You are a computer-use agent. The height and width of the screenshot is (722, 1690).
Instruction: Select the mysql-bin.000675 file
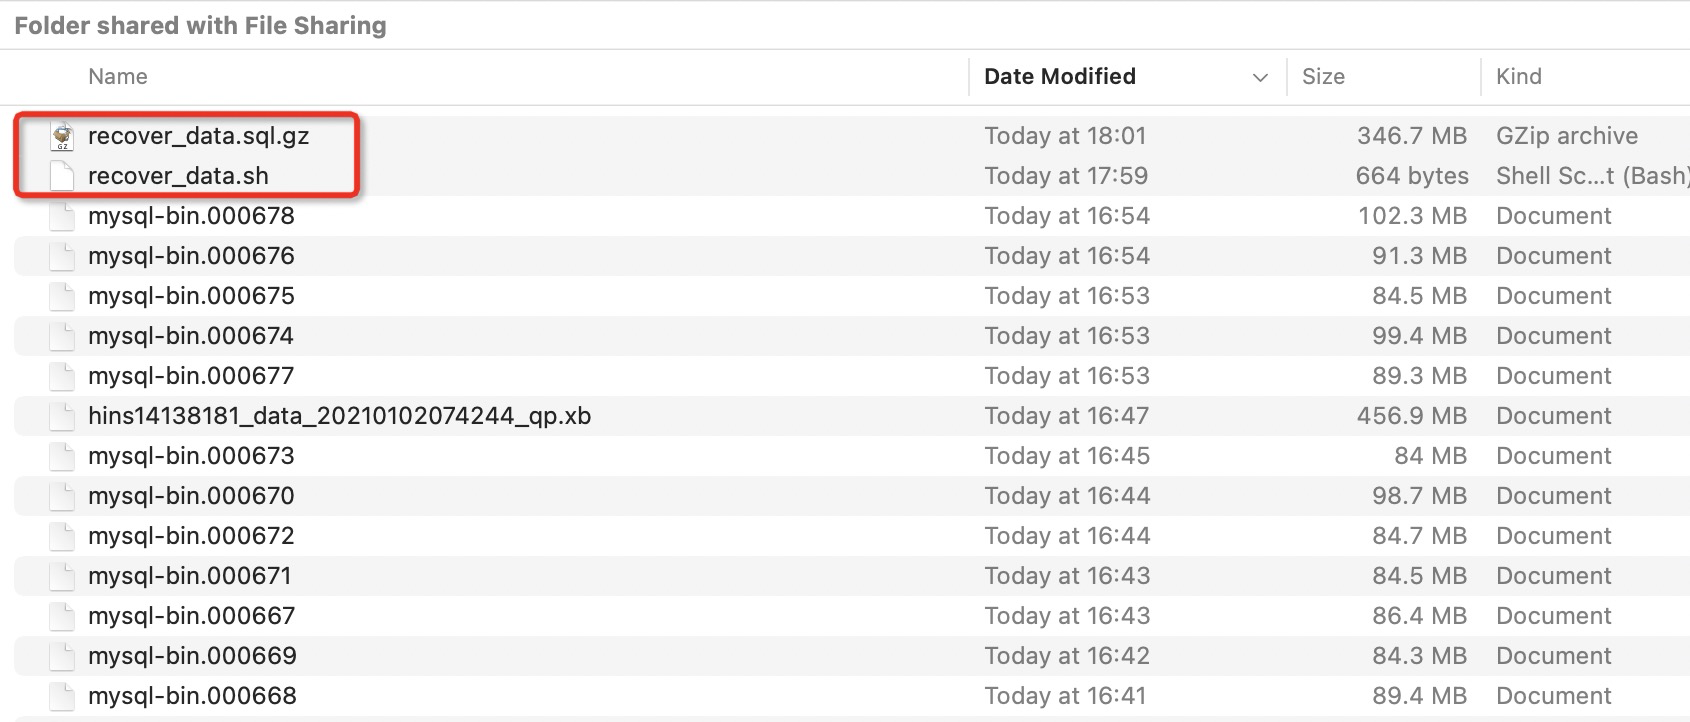click(x=190, y=296)
